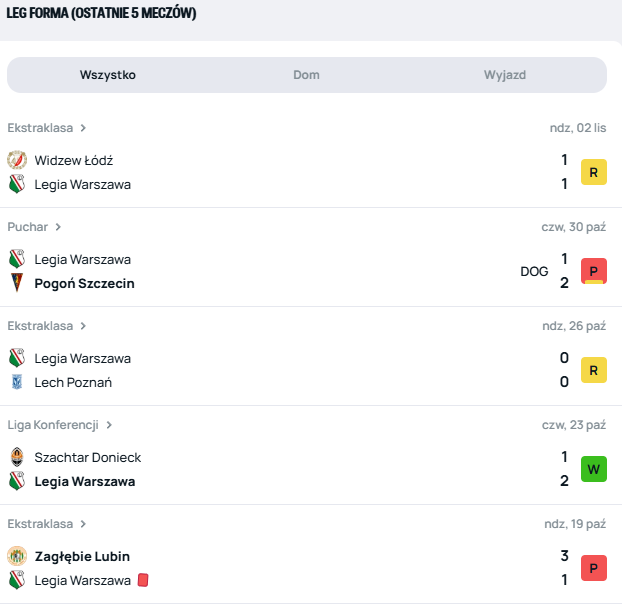Switch to the Wyjazd tab
Screen dimensions: 622x611
505,75
